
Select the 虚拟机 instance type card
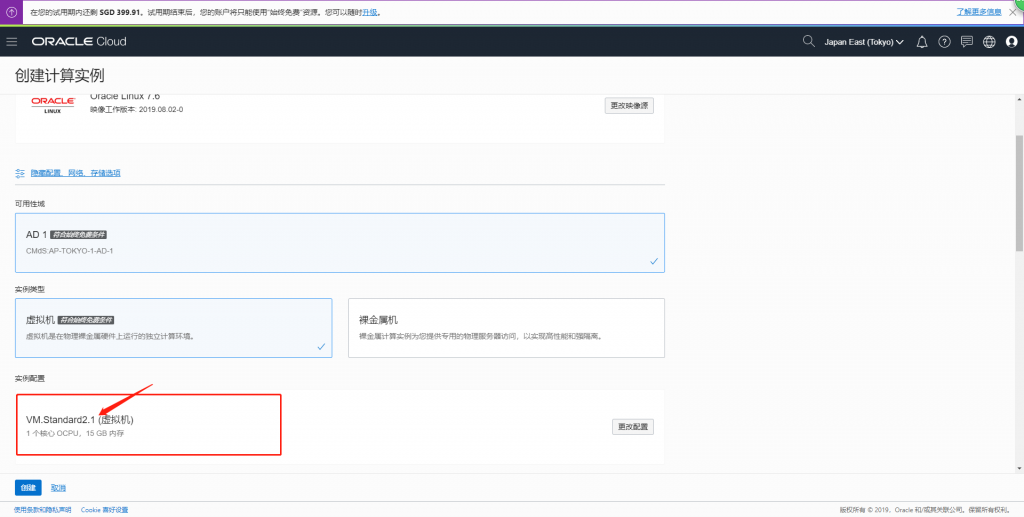(174, 328)
